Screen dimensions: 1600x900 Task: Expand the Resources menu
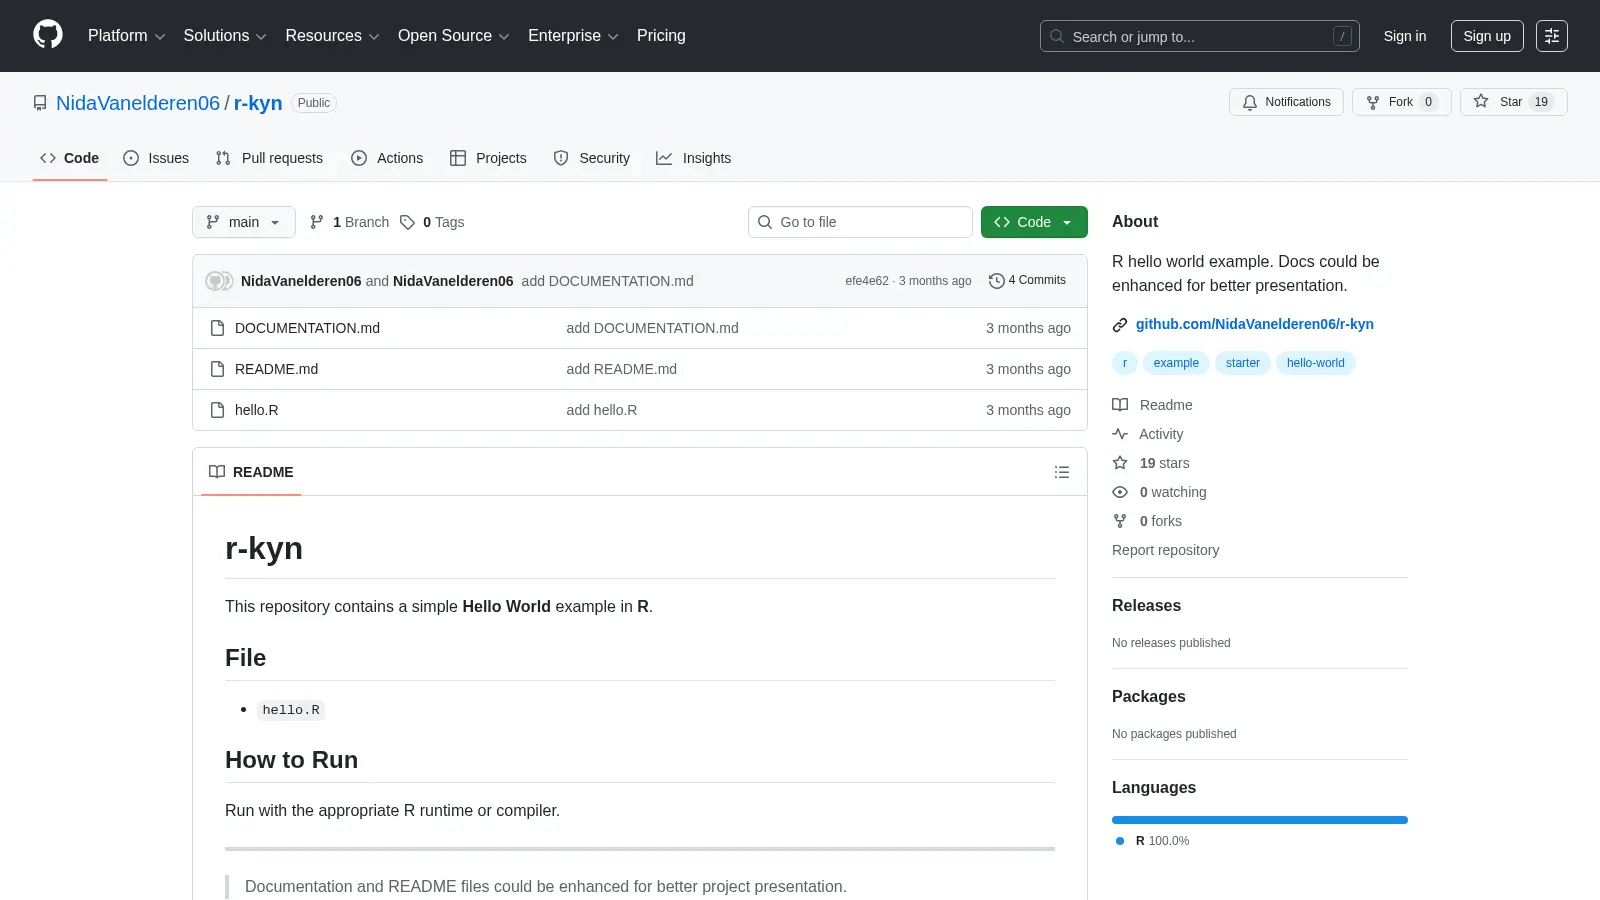(332, 36)
